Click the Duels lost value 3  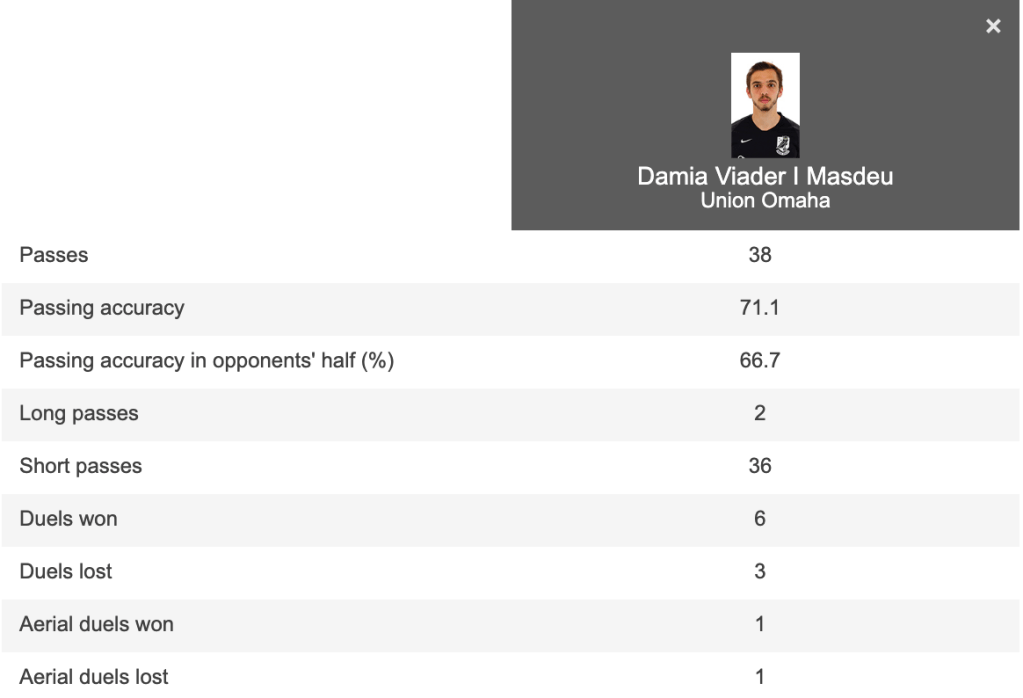tap(760, 572)
